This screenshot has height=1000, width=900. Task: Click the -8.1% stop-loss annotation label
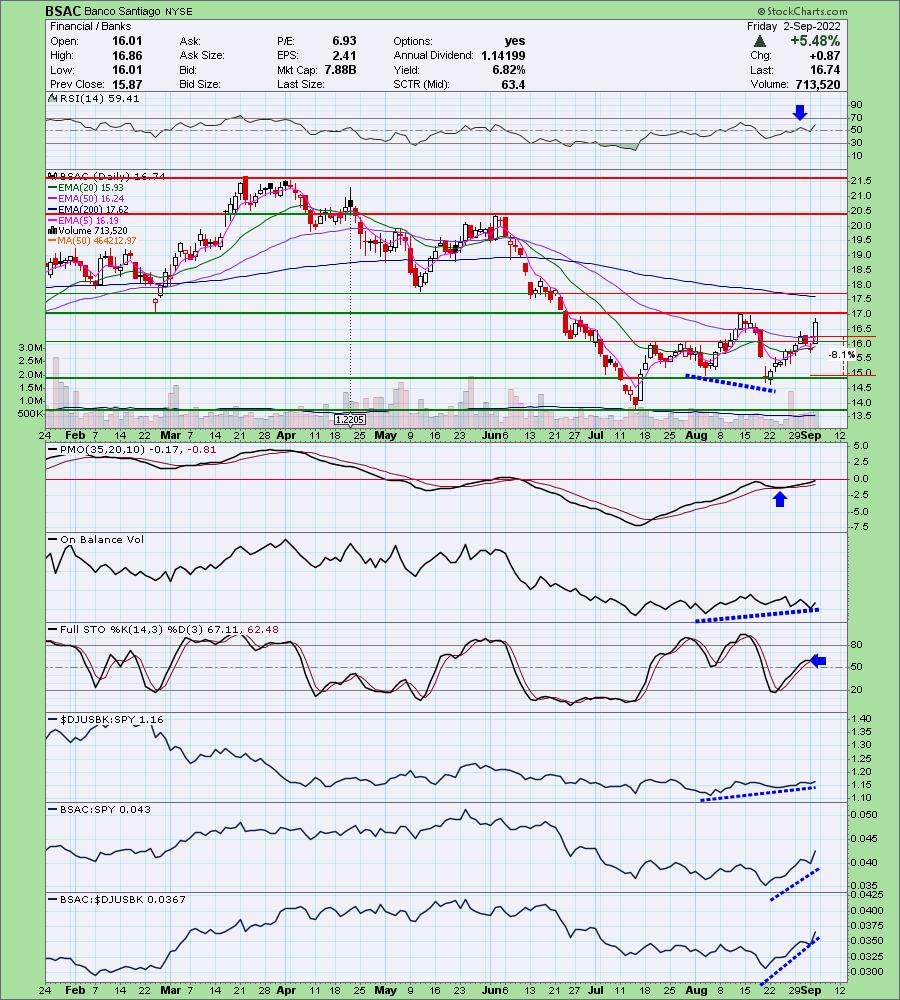pos(841,355)
